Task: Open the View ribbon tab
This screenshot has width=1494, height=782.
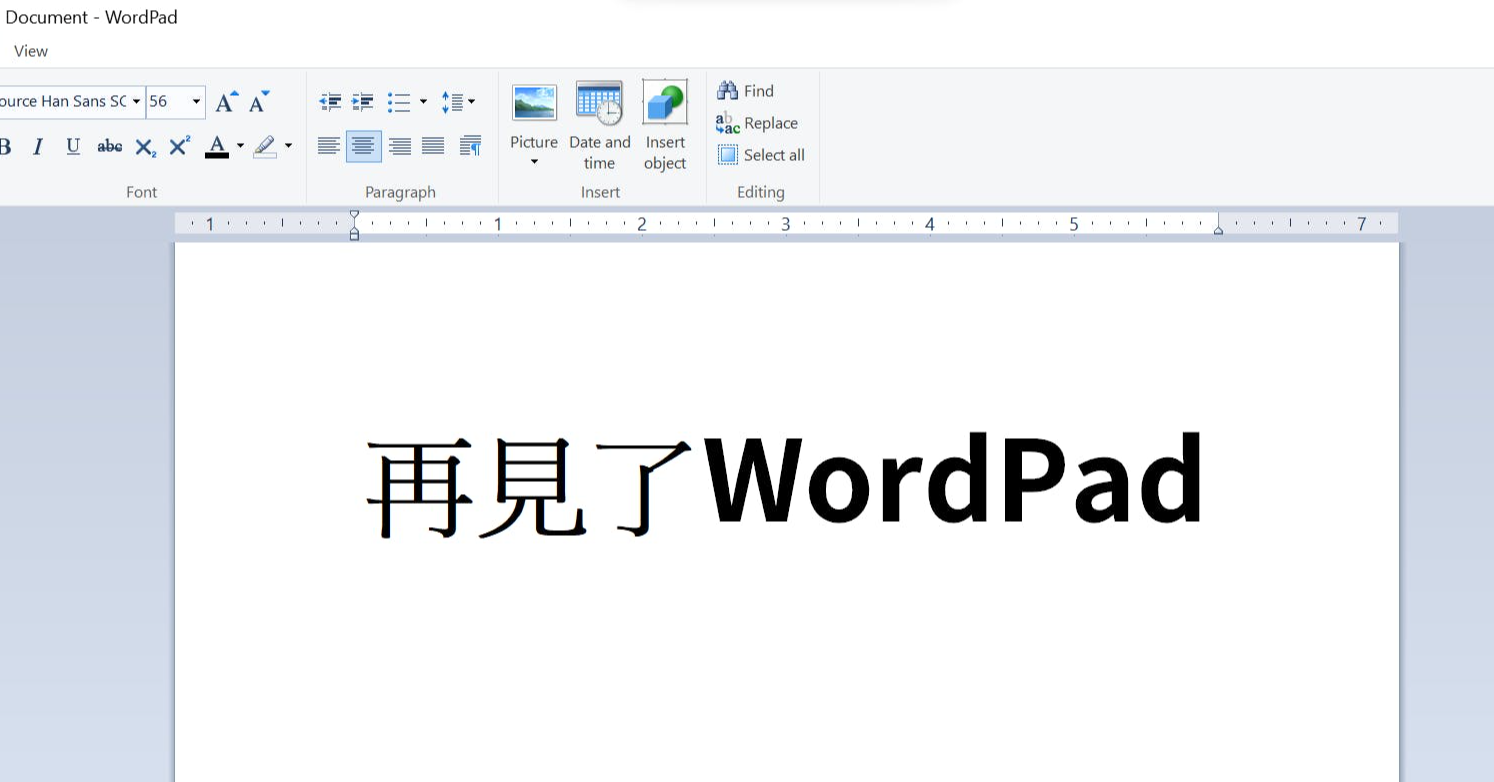Action: [31, 51]
